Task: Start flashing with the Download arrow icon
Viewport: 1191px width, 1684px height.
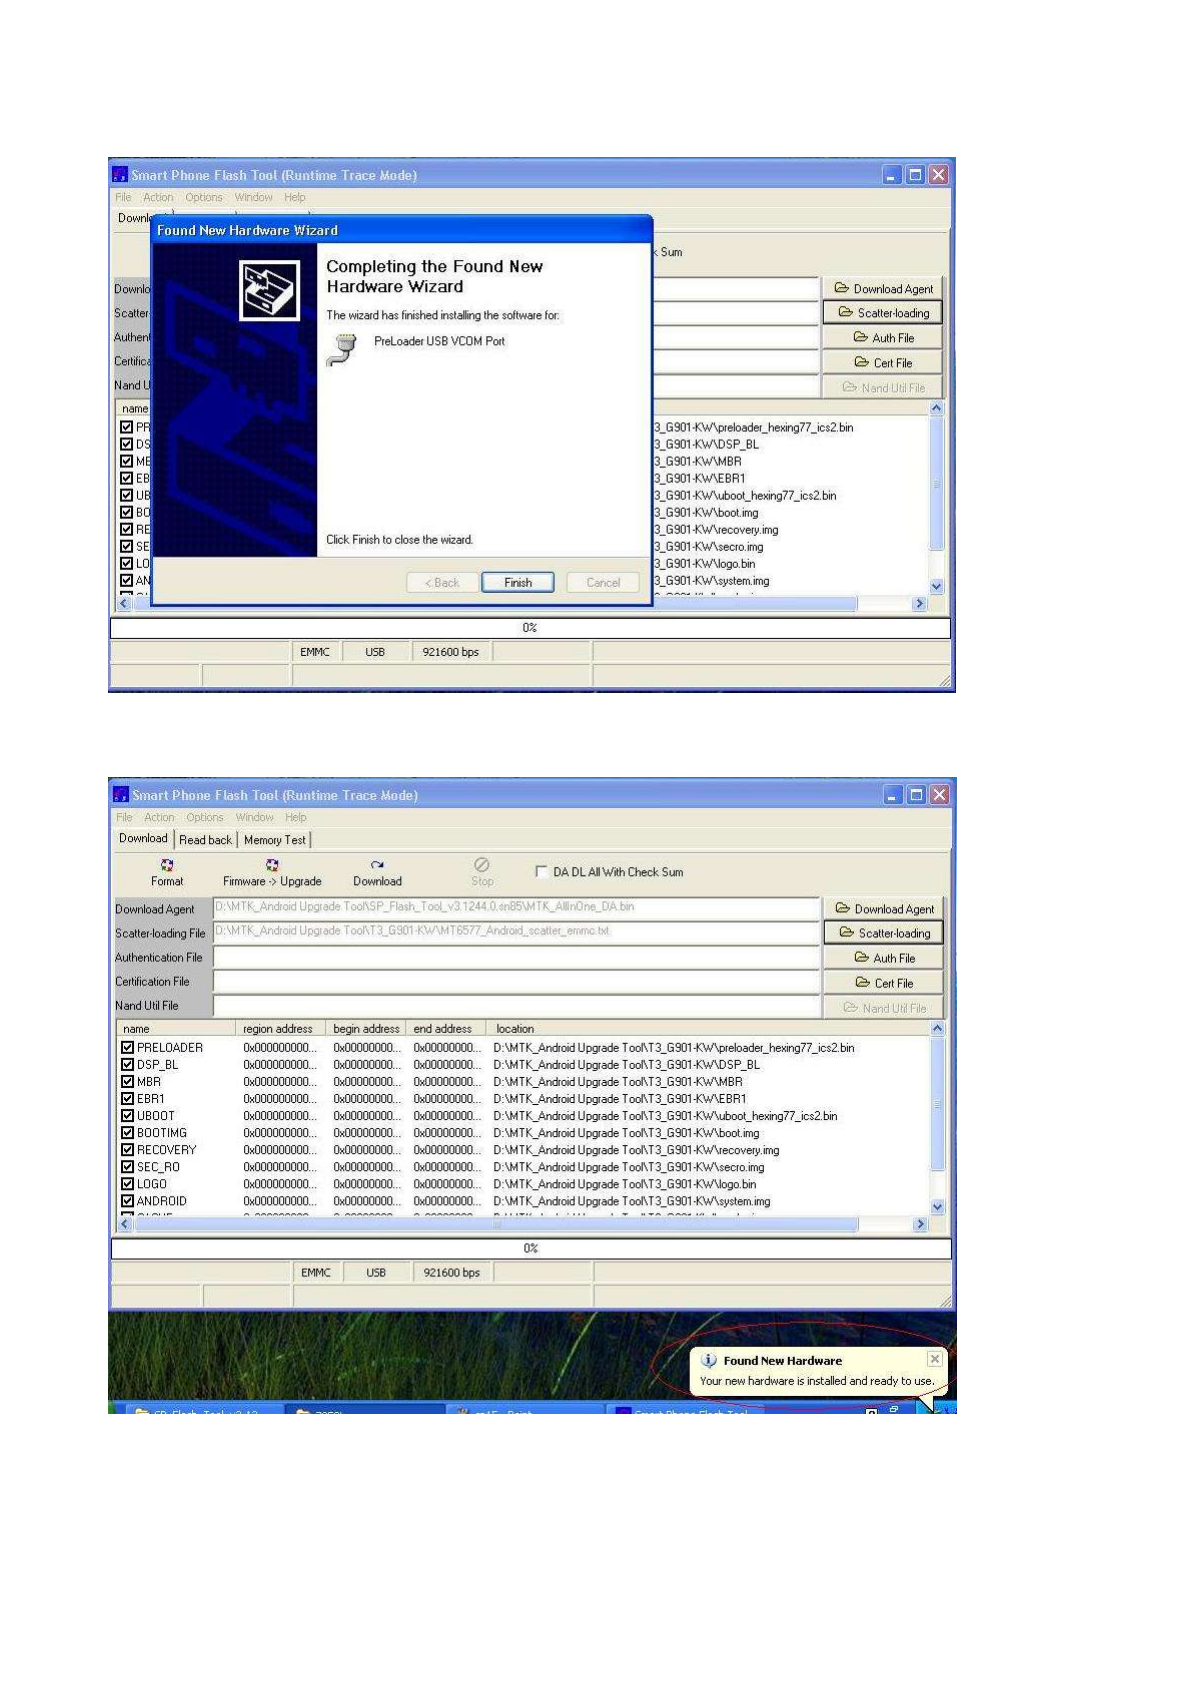Action: (x=377, y=865)
